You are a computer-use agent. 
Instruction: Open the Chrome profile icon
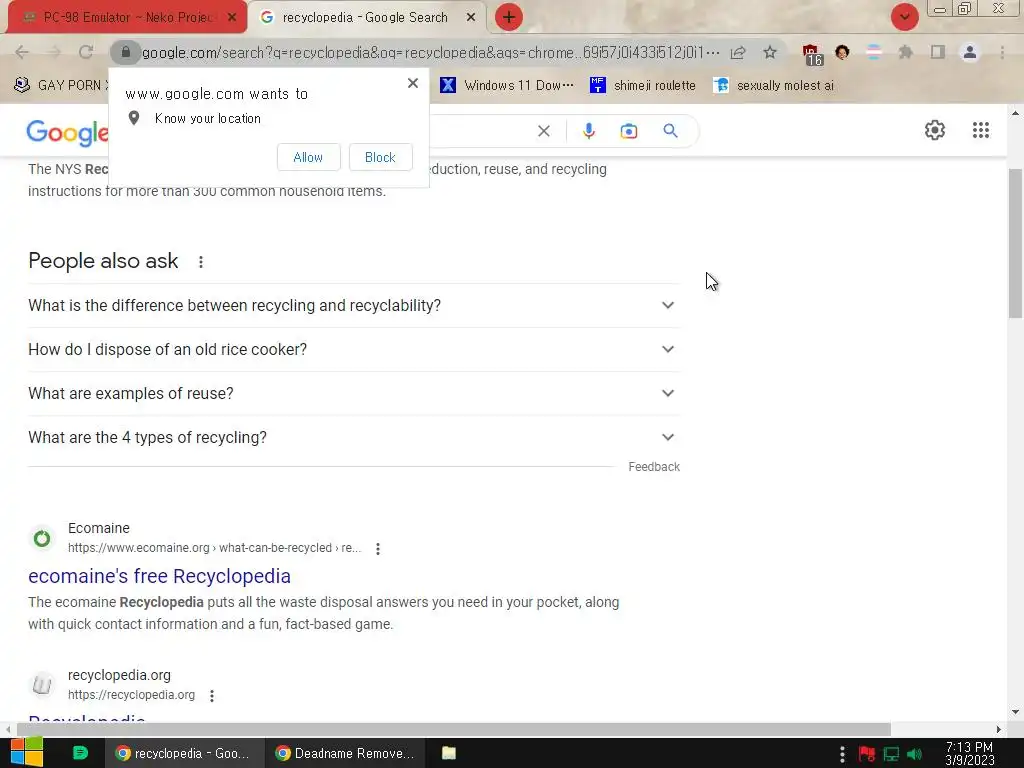(x=970, y=52)
